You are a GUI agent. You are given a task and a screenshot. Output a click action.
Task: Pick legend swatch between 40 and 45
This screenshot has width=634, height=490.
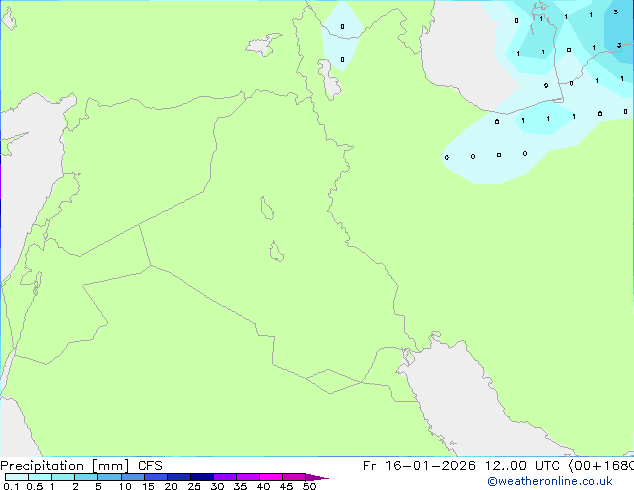(271, 477)
